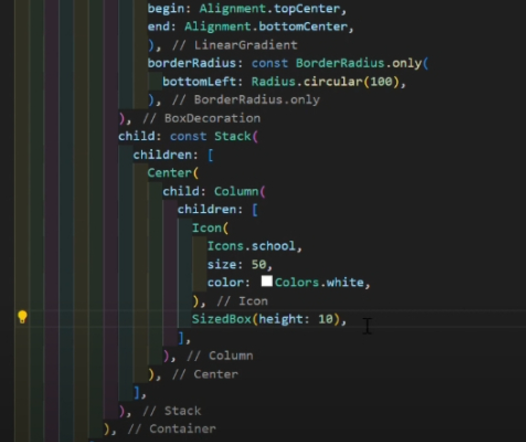Click the Icon( widget opening

210,228
